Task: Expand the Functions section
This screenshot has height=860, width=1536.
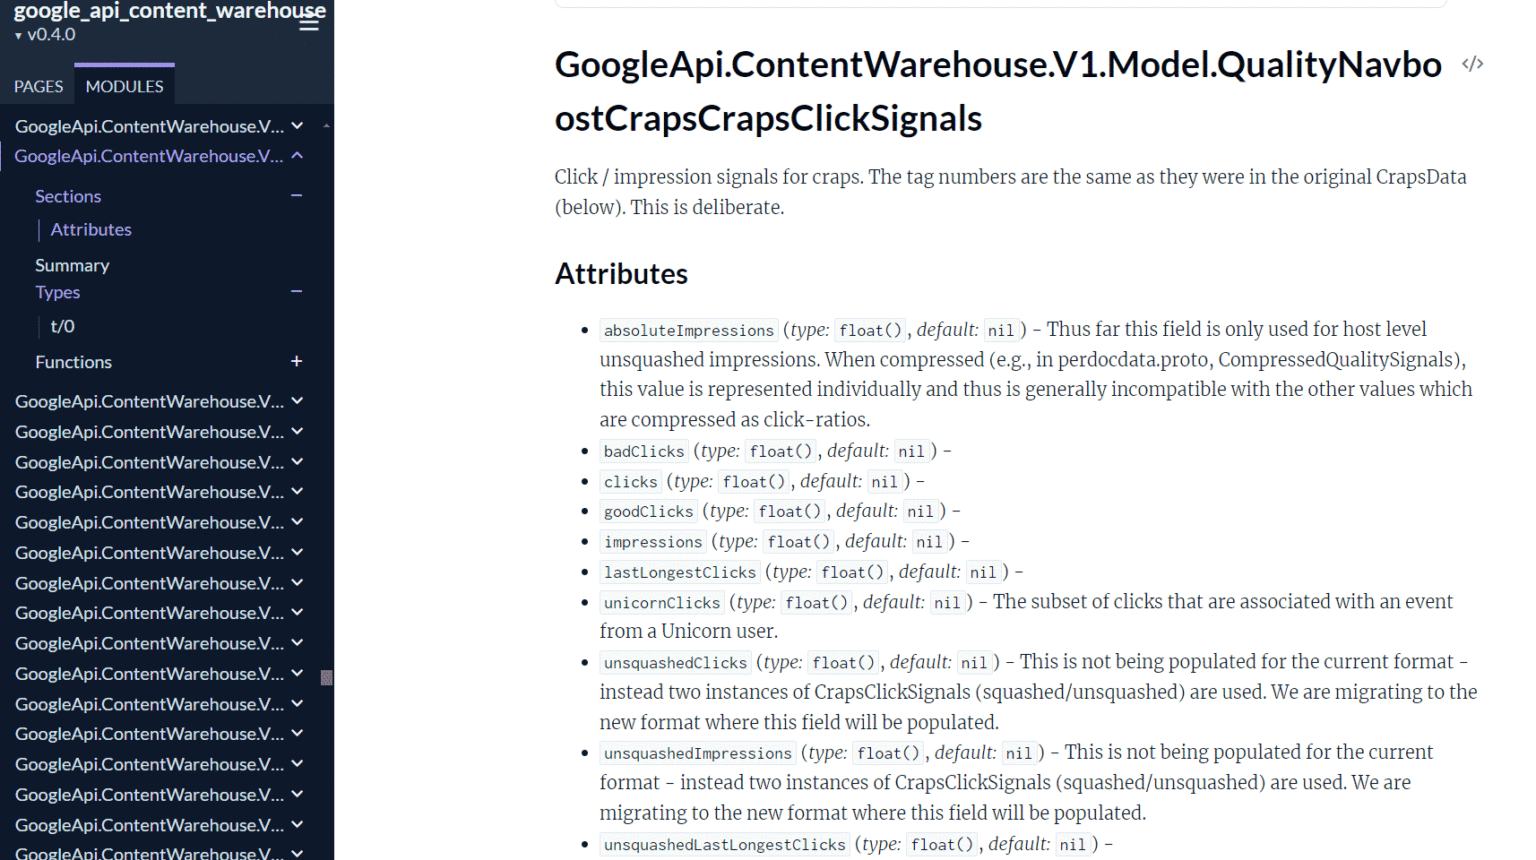Action: pyautogui.click(x=296, y=361)
